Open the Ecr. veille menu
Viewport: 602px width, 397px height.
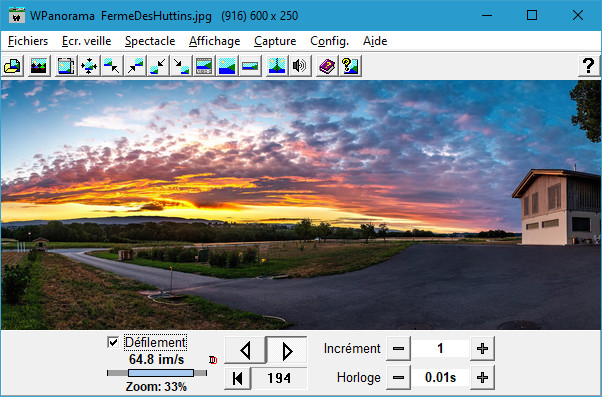pyautogui.click(x=86, y=41)
